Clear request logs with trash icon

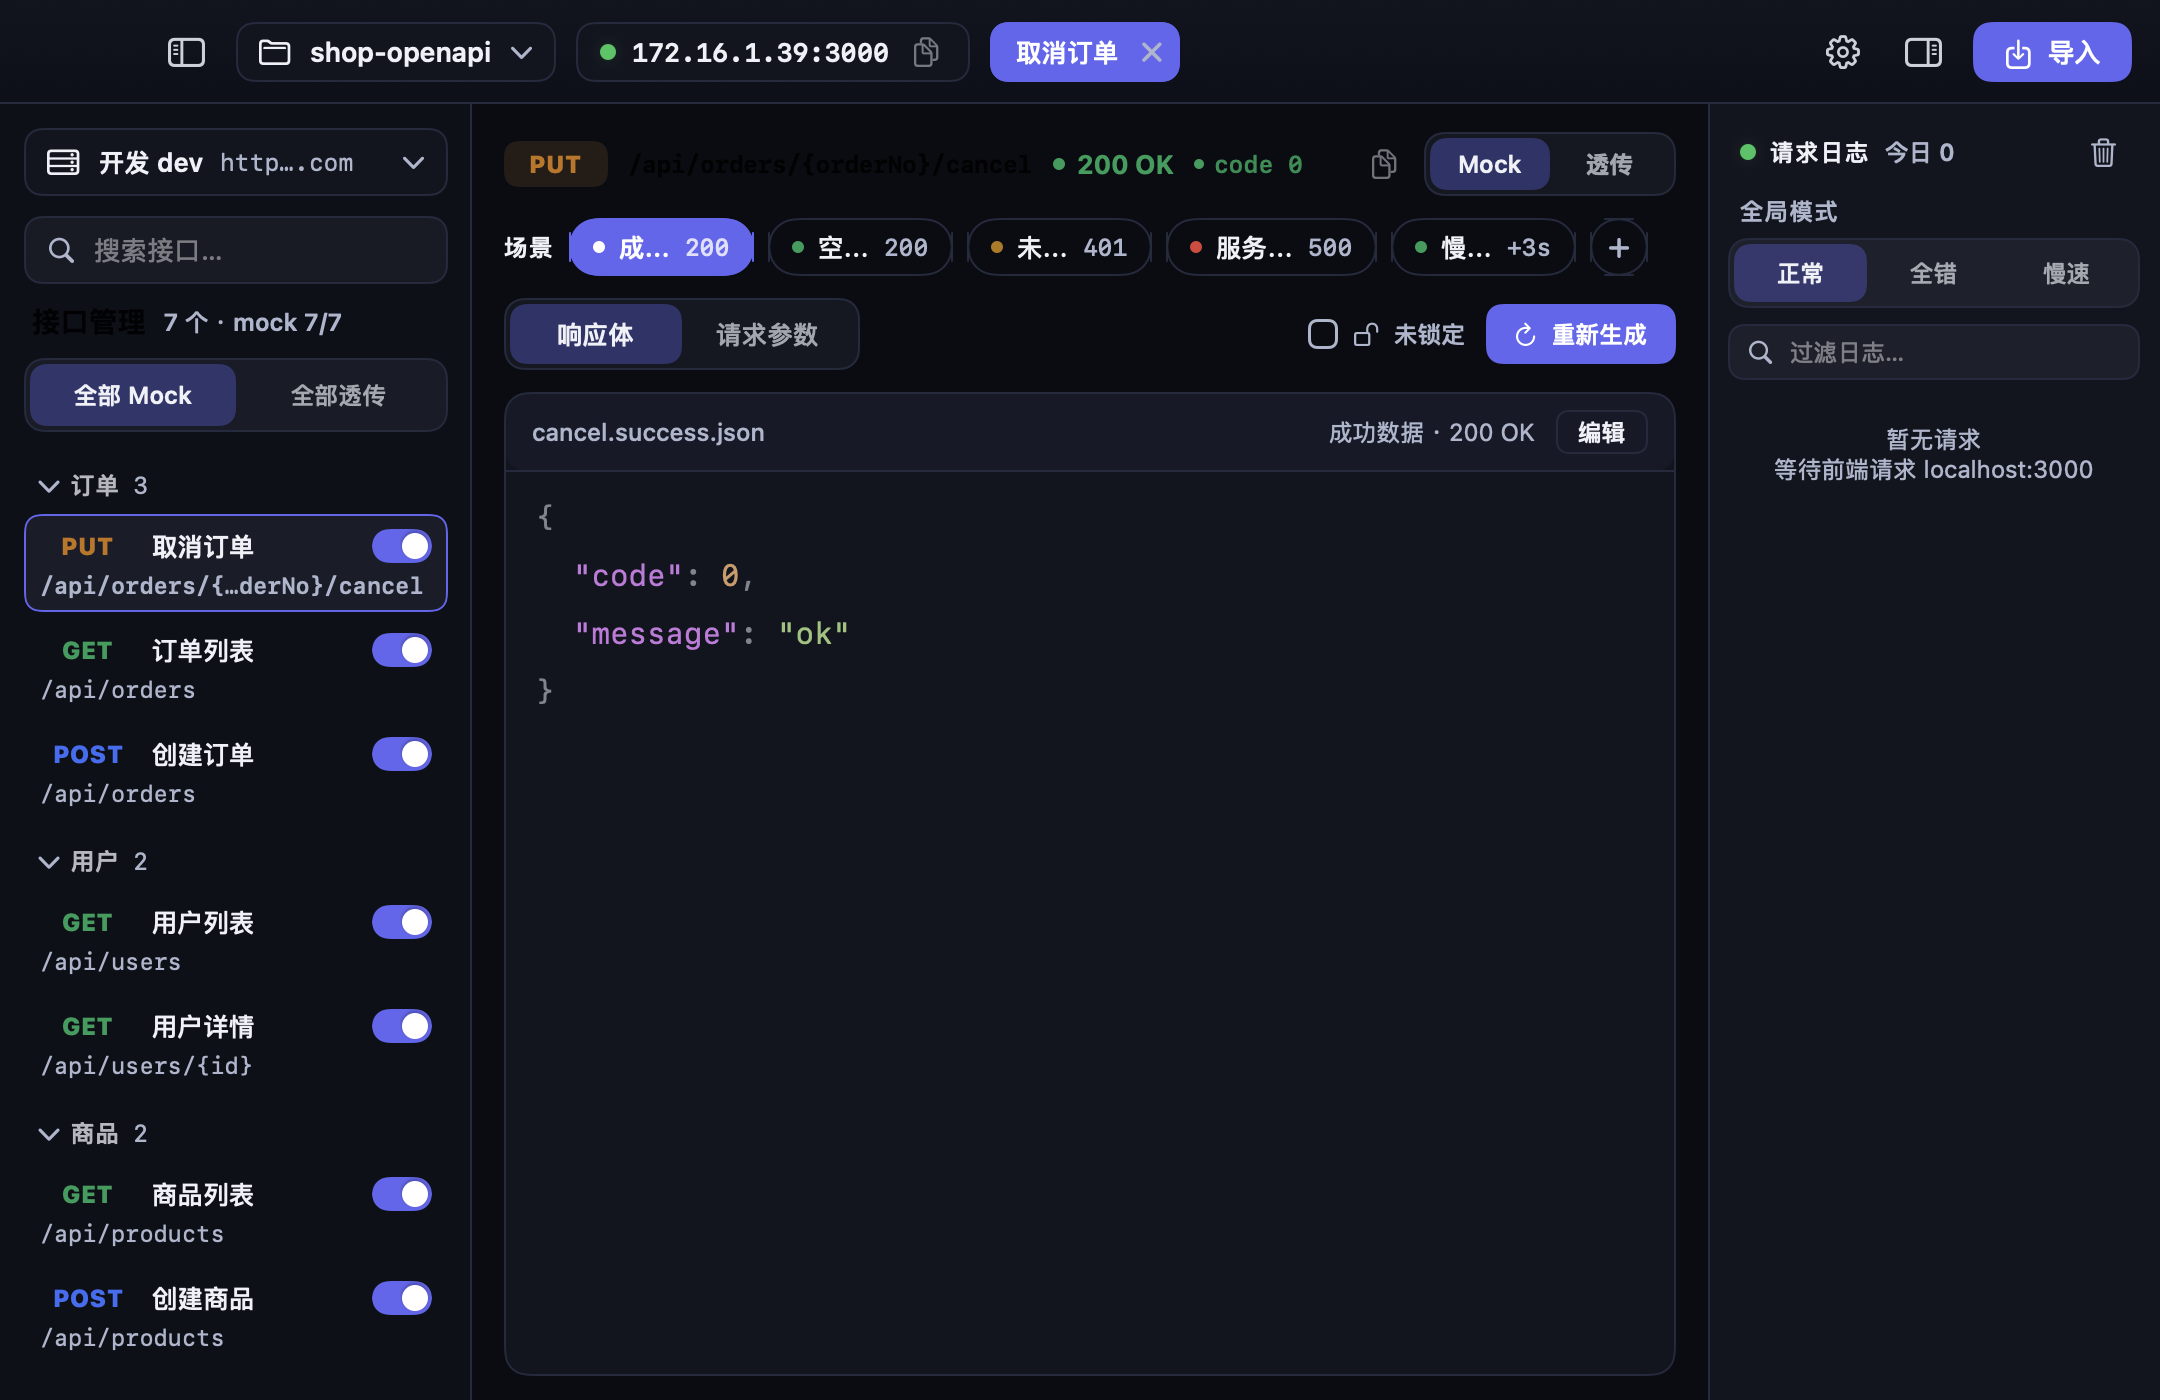click(x=2103, y=152)
